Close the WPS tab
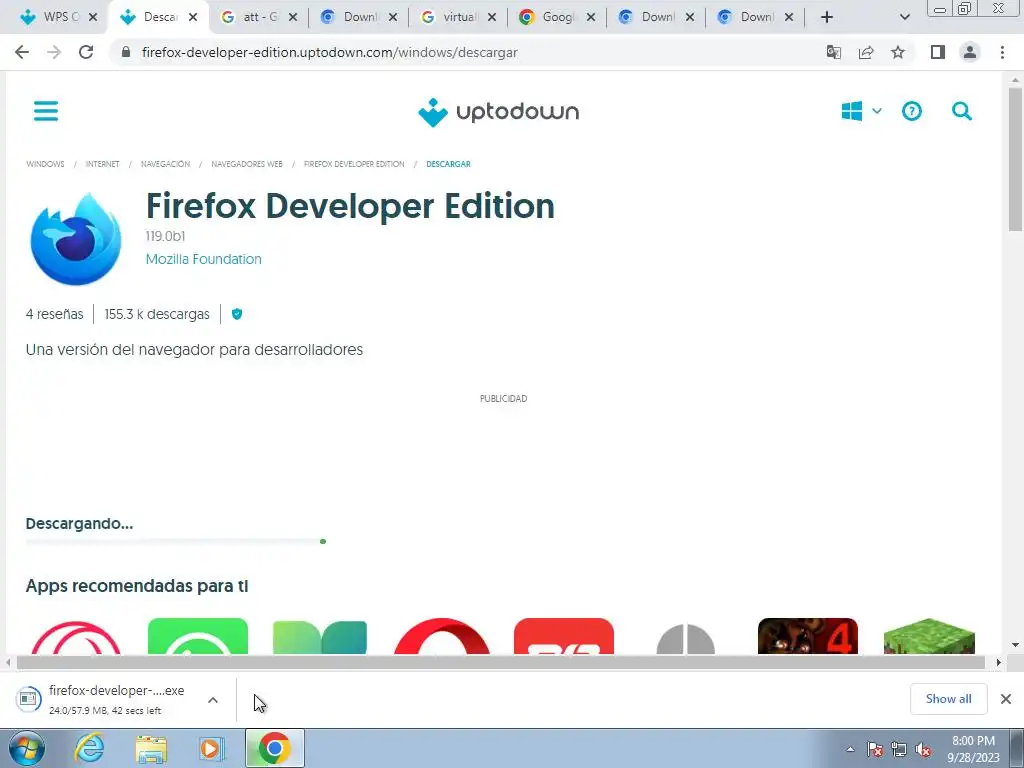This screenshot has height=768, width=1024. (x=93, y=18)
